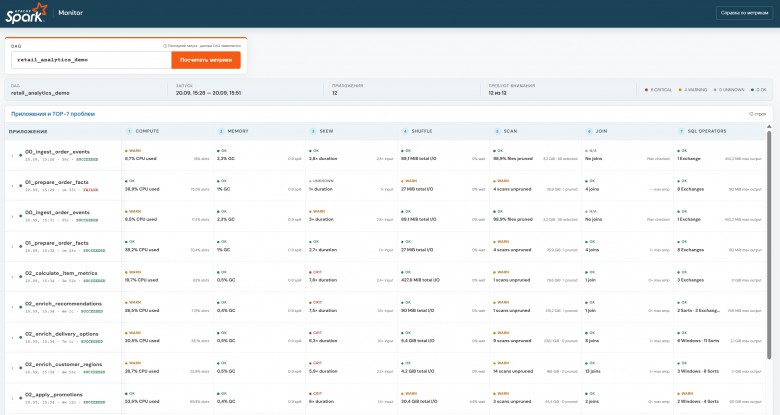Expand the failed 01_prepare_order_facts row

click(12, 186)
